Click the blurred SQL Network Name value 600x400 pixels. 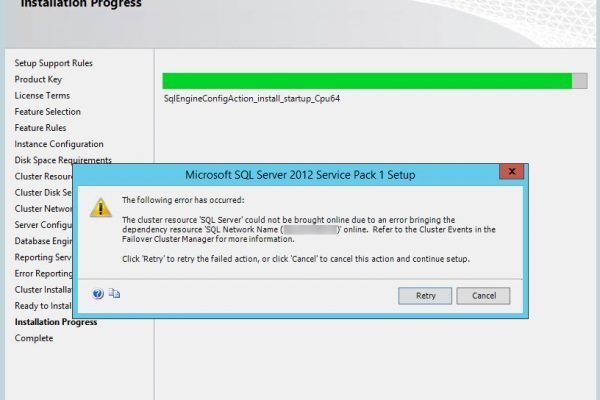pos(310,230)
